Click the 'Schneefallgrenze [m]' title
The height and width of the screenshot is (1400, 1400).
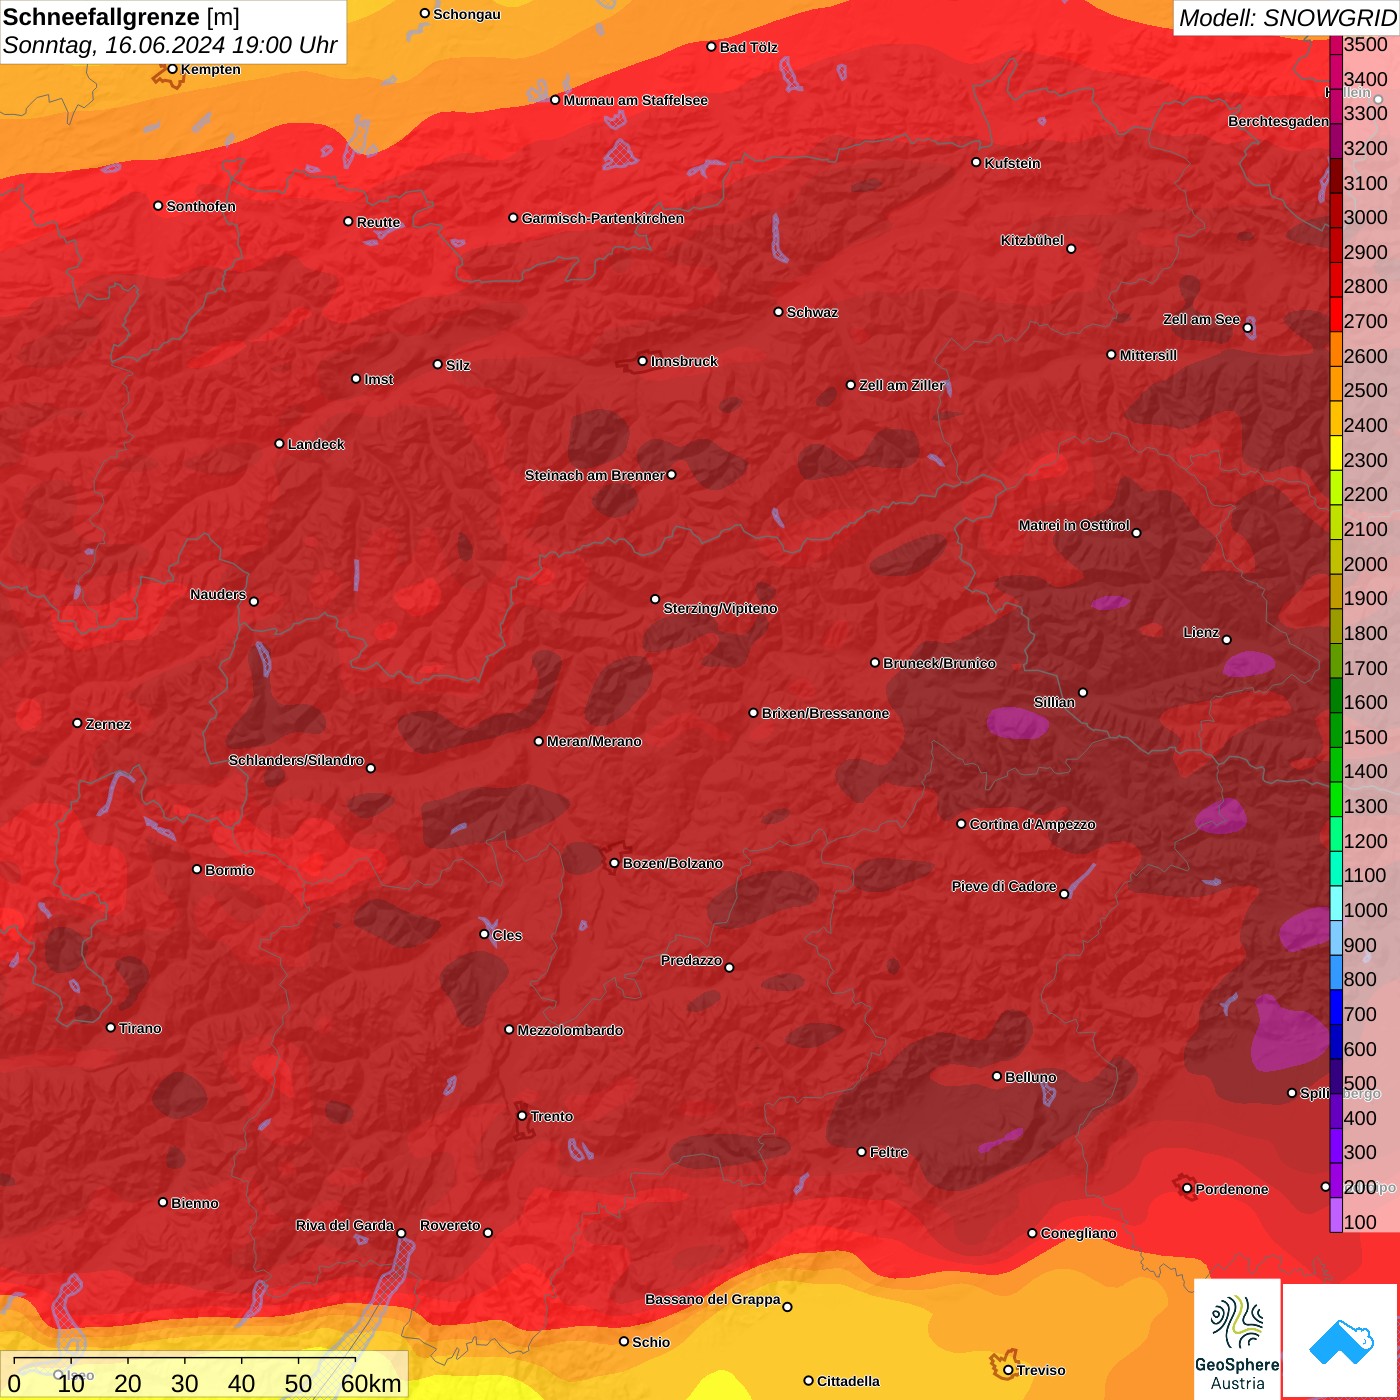(121, 17)
